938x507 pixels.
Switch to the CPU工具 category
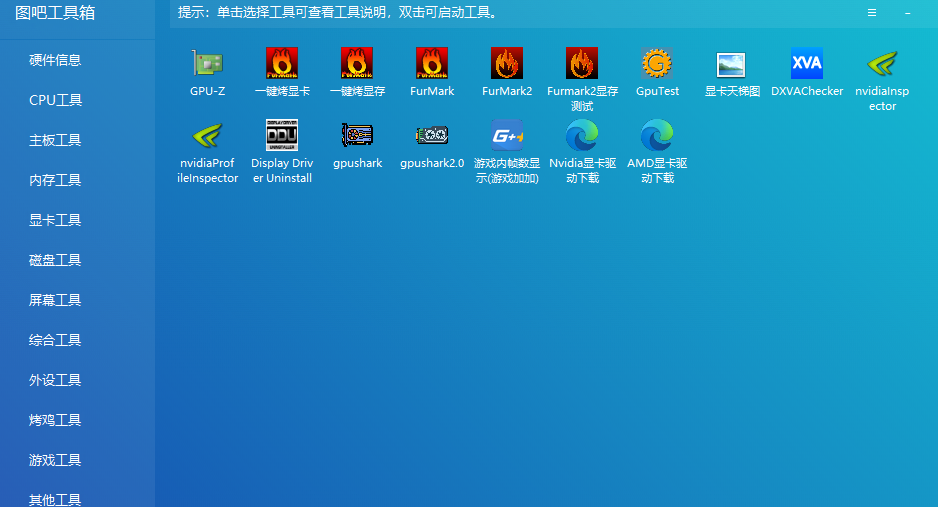[x=55, y=100]
